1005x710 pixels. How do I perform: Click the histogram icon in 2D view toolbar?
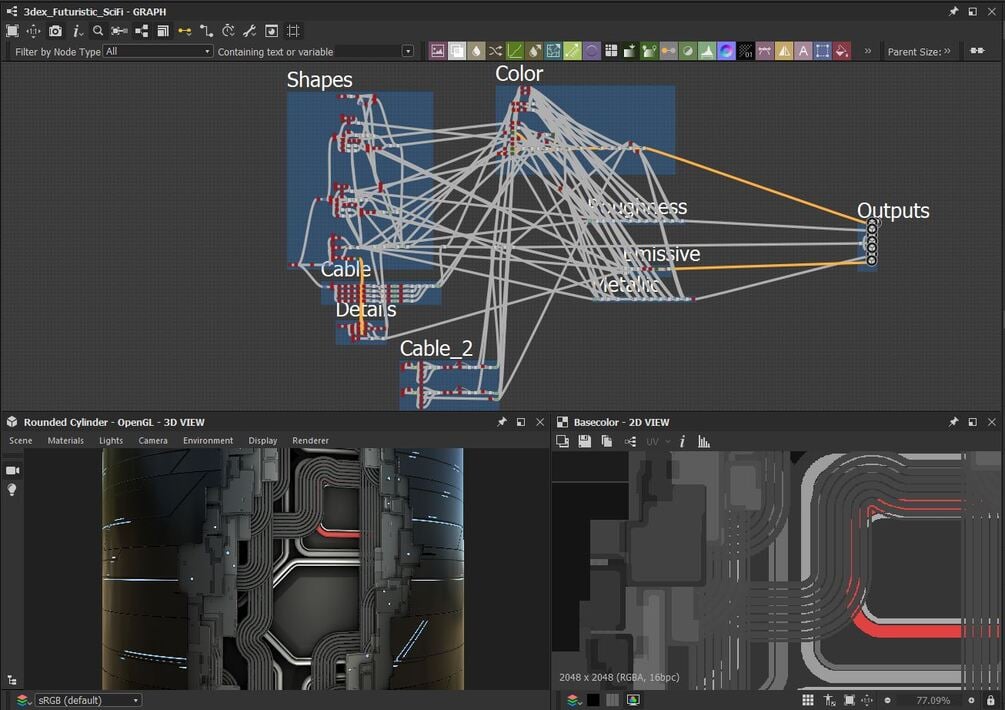point(703,441)
